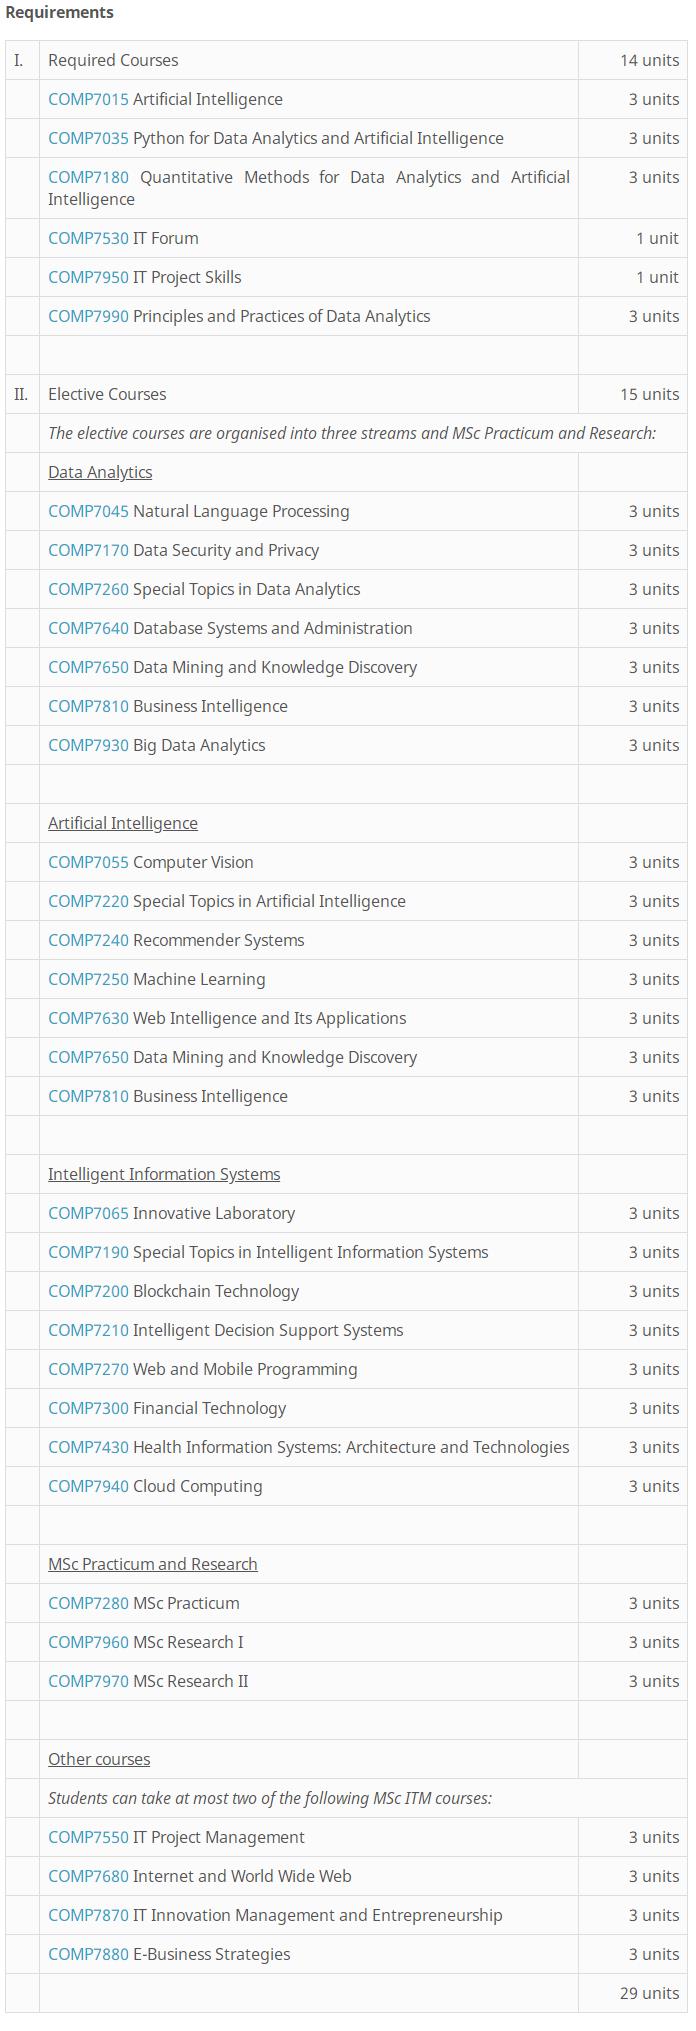Open COMP7630 Web Intelligence course link

tap(88, 1018)
